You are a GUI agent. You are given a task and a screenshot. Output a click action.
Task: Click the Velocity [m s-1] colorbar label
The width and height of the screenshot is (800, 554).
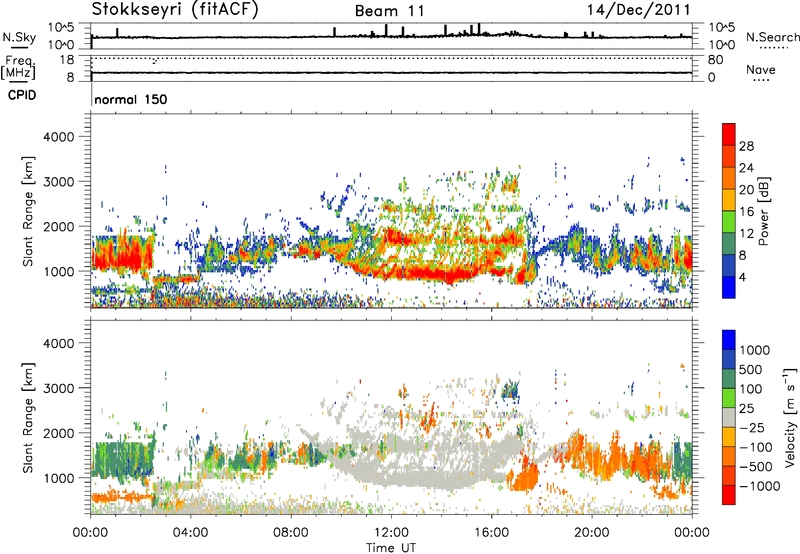(x=790, y=417)
